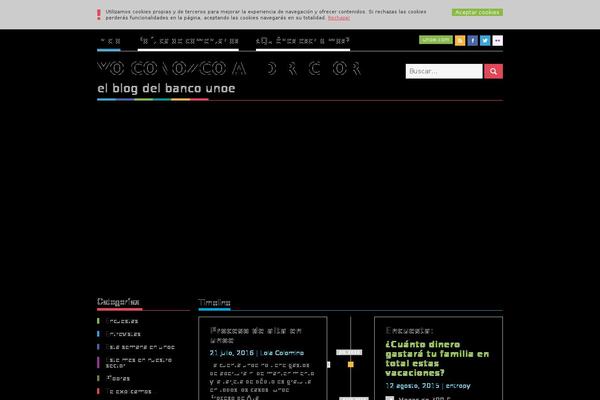The width and height of the screenshot is (600, 400).
Task: Select the Timeline tab
Action: tap(214, 303)
